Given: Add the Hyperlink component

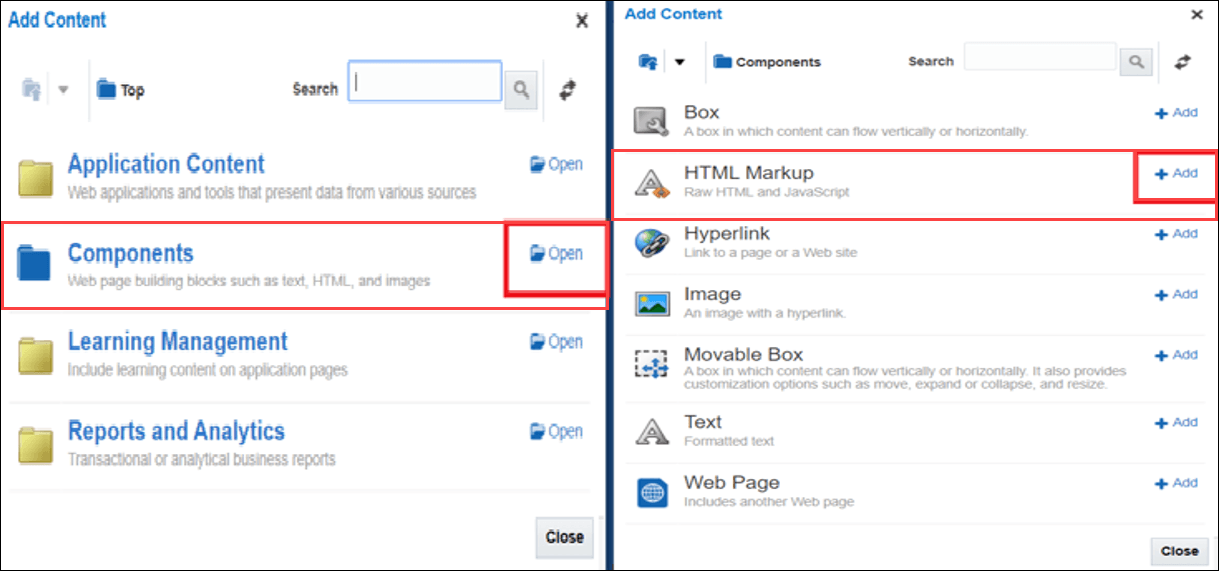Looking at the screenshot, I should point(1176,234).
